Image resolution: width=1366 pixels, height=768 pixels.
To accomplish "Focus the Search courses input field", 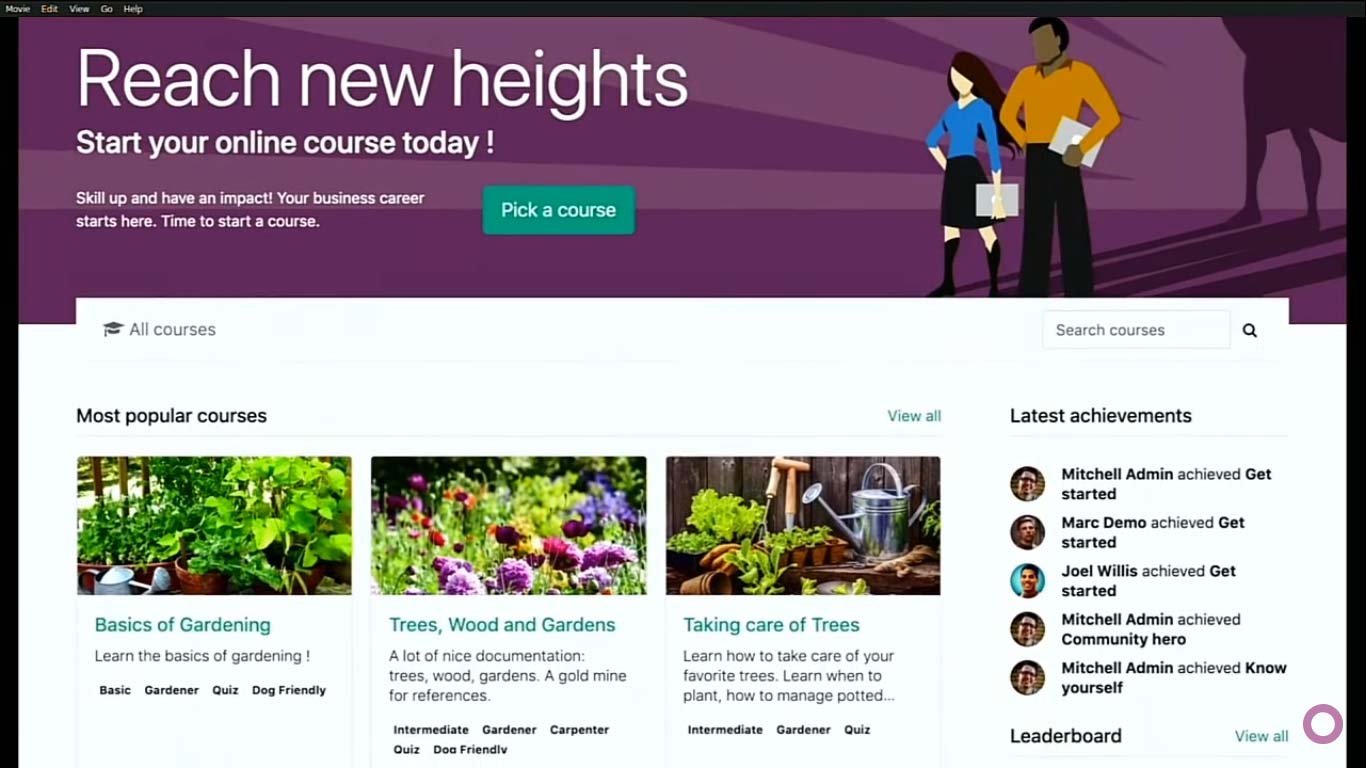I will pyautogui.click(x=1136, y=330).
